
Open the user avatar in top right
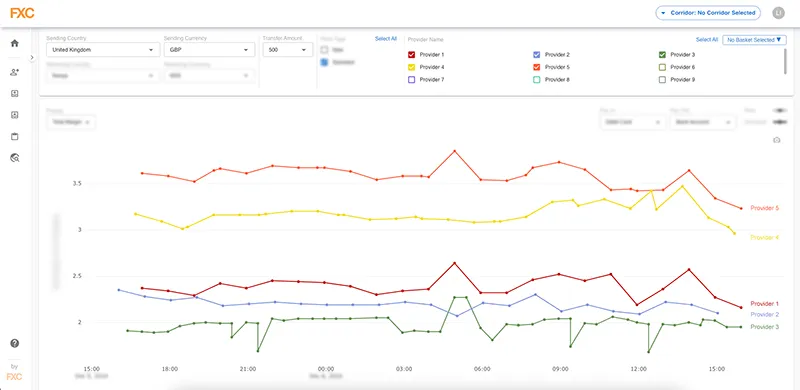pos(778,13)
